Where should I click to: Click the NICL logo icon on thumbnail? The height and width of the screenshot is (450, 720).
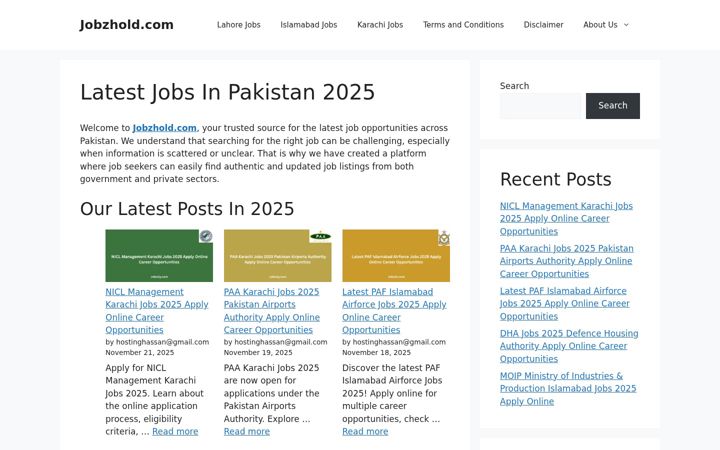point(206,236)
